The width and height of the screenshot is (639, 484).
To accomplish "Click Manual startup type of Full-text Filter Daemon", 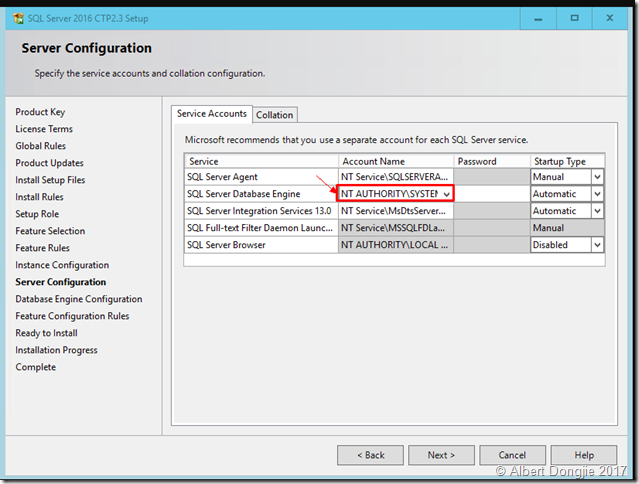I will (x=567, y=228).
